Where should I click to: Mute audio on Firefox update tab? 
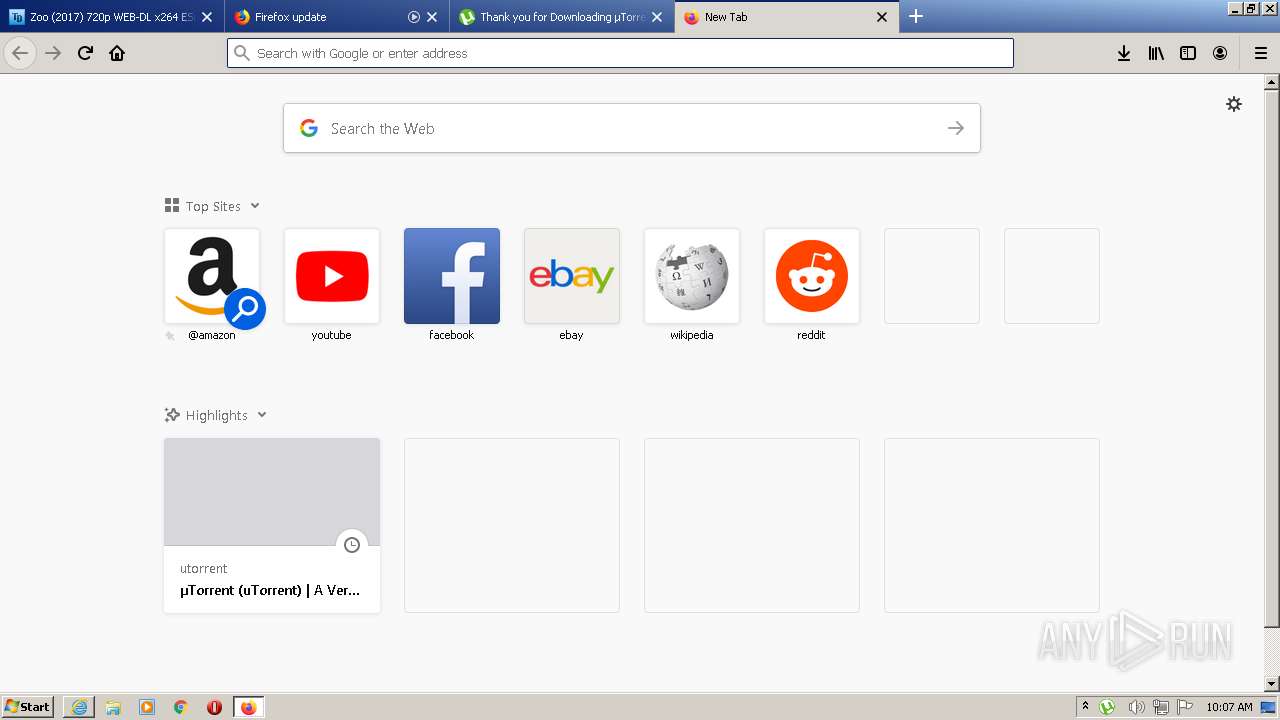tap(414, 17)
